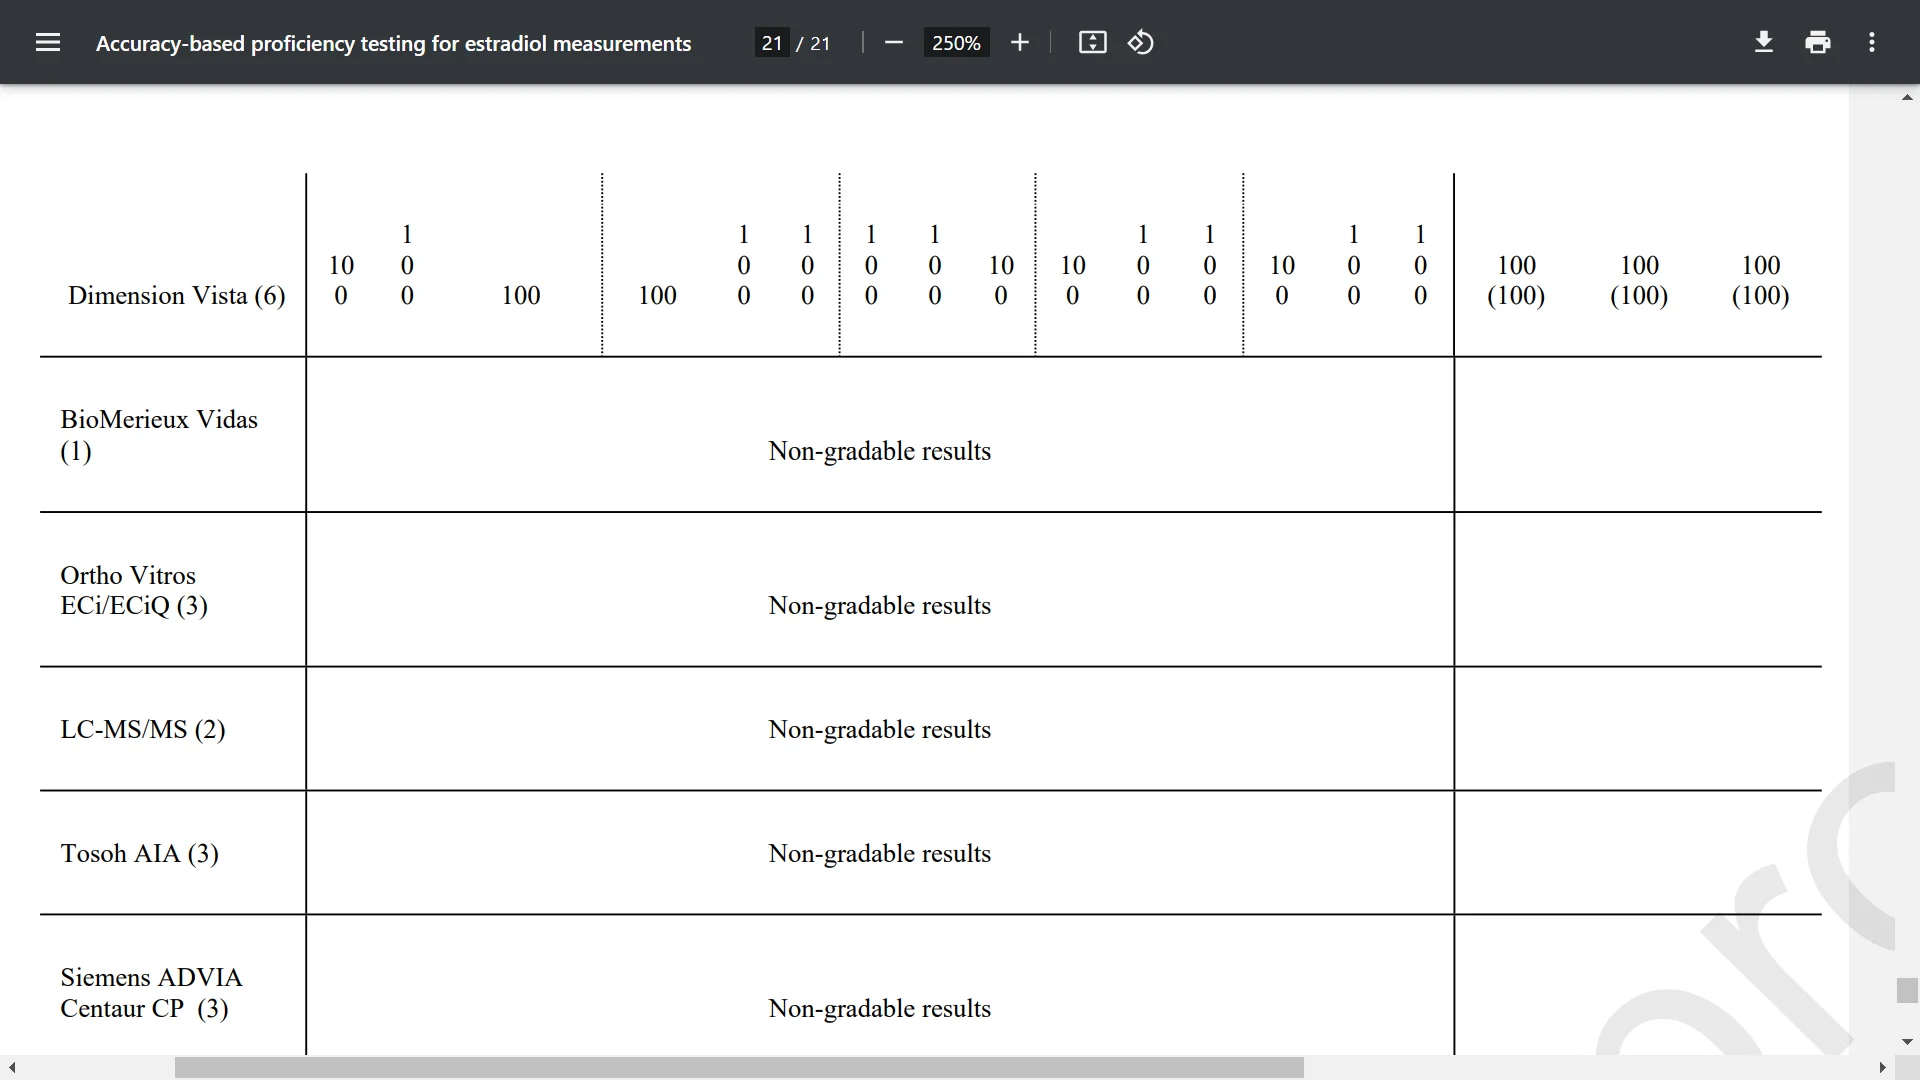The width and height of the screenshot is (1920, 1080).
Task: Click the 'Tosoh AIA (3)' row label
Action: tap(139, 853)
